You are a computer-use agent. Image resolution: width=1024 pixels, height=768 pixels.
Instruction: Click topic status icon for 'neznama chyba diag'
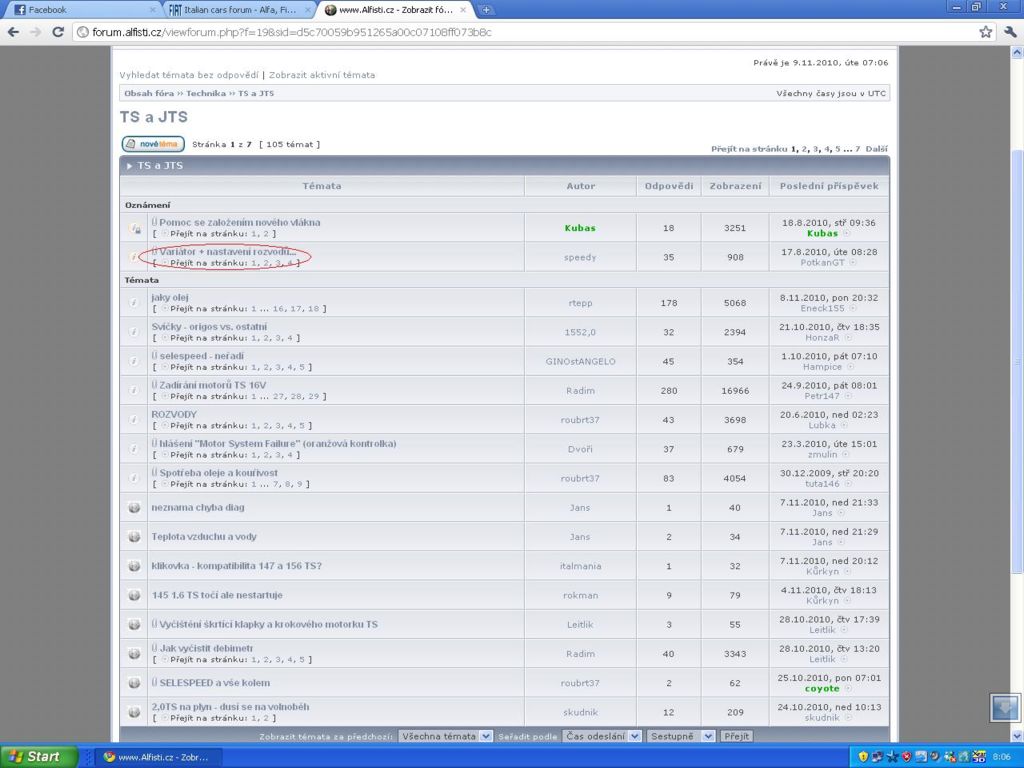point(134,508)
